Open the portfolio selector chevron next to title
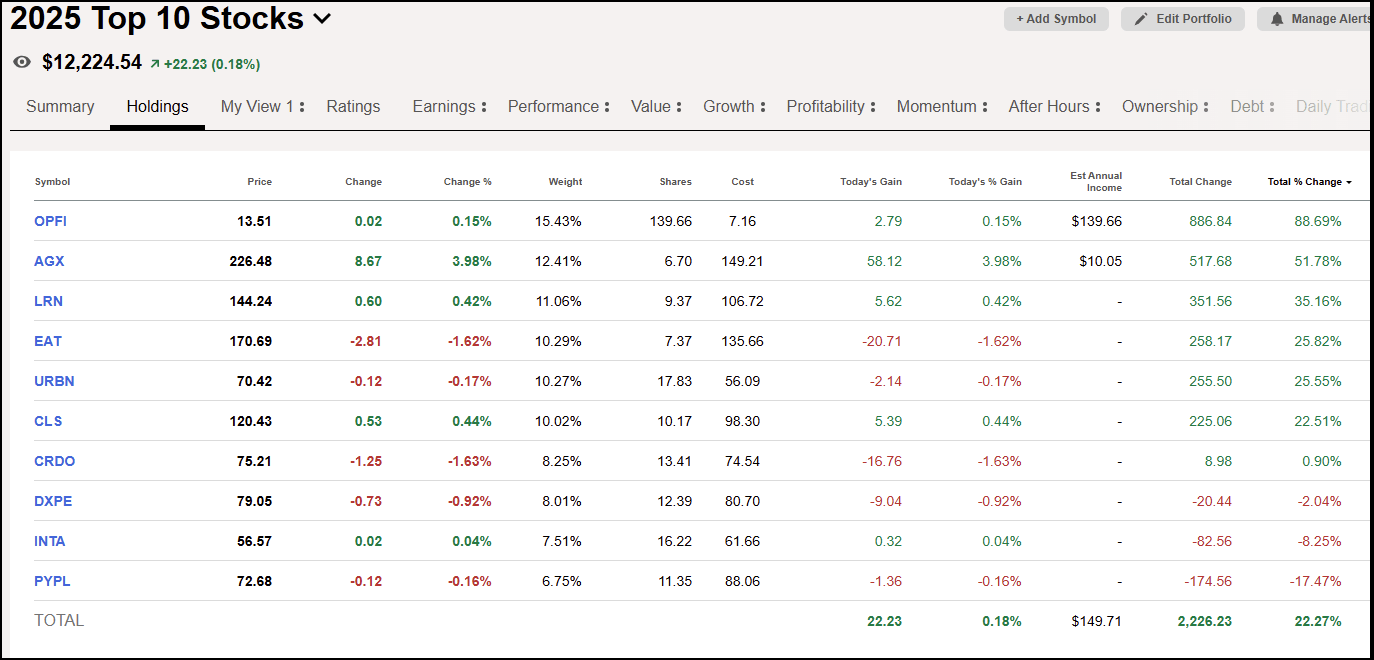Image resolution: width=1374 pixels, height=660 pixels. [321, 19]
